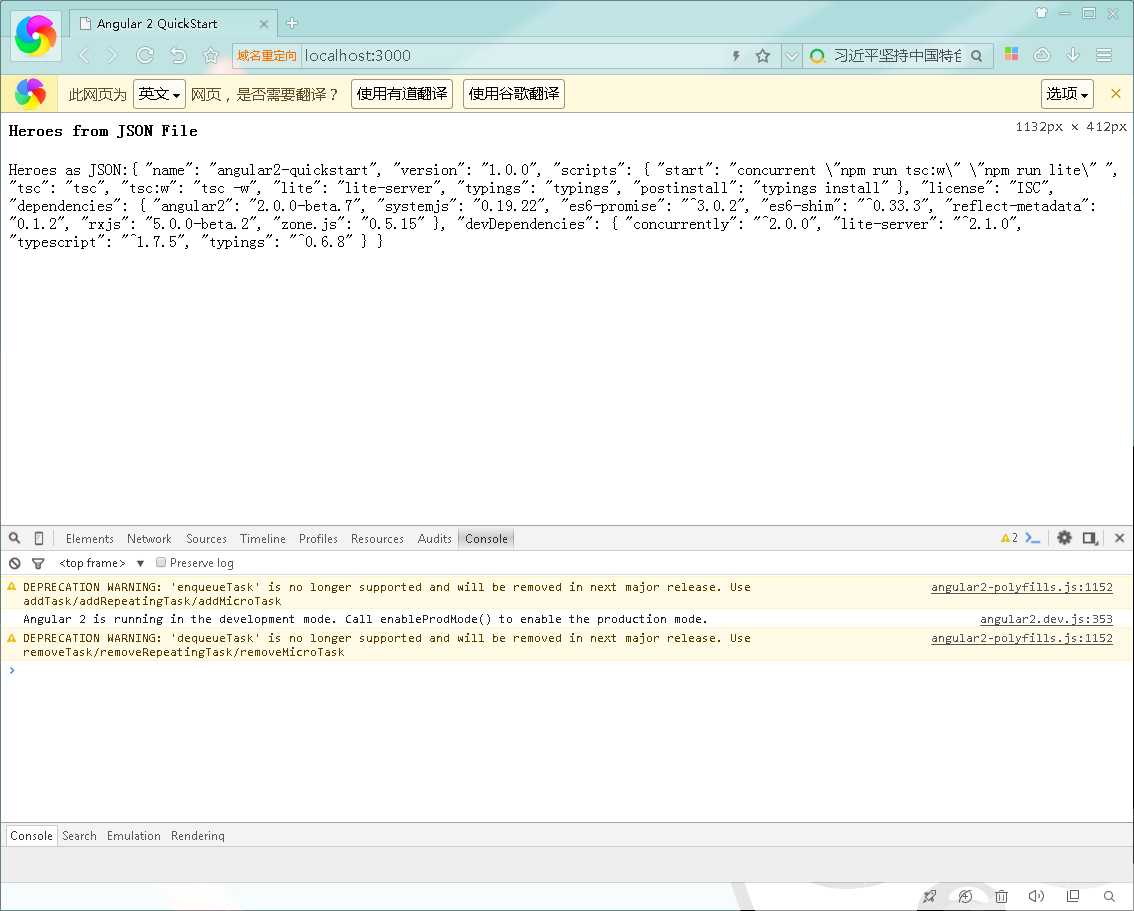Image resolution: width=1134 pixels, height=911 pixels.
Task: Switch to the Network tab
Action: [x=149, y=539]
